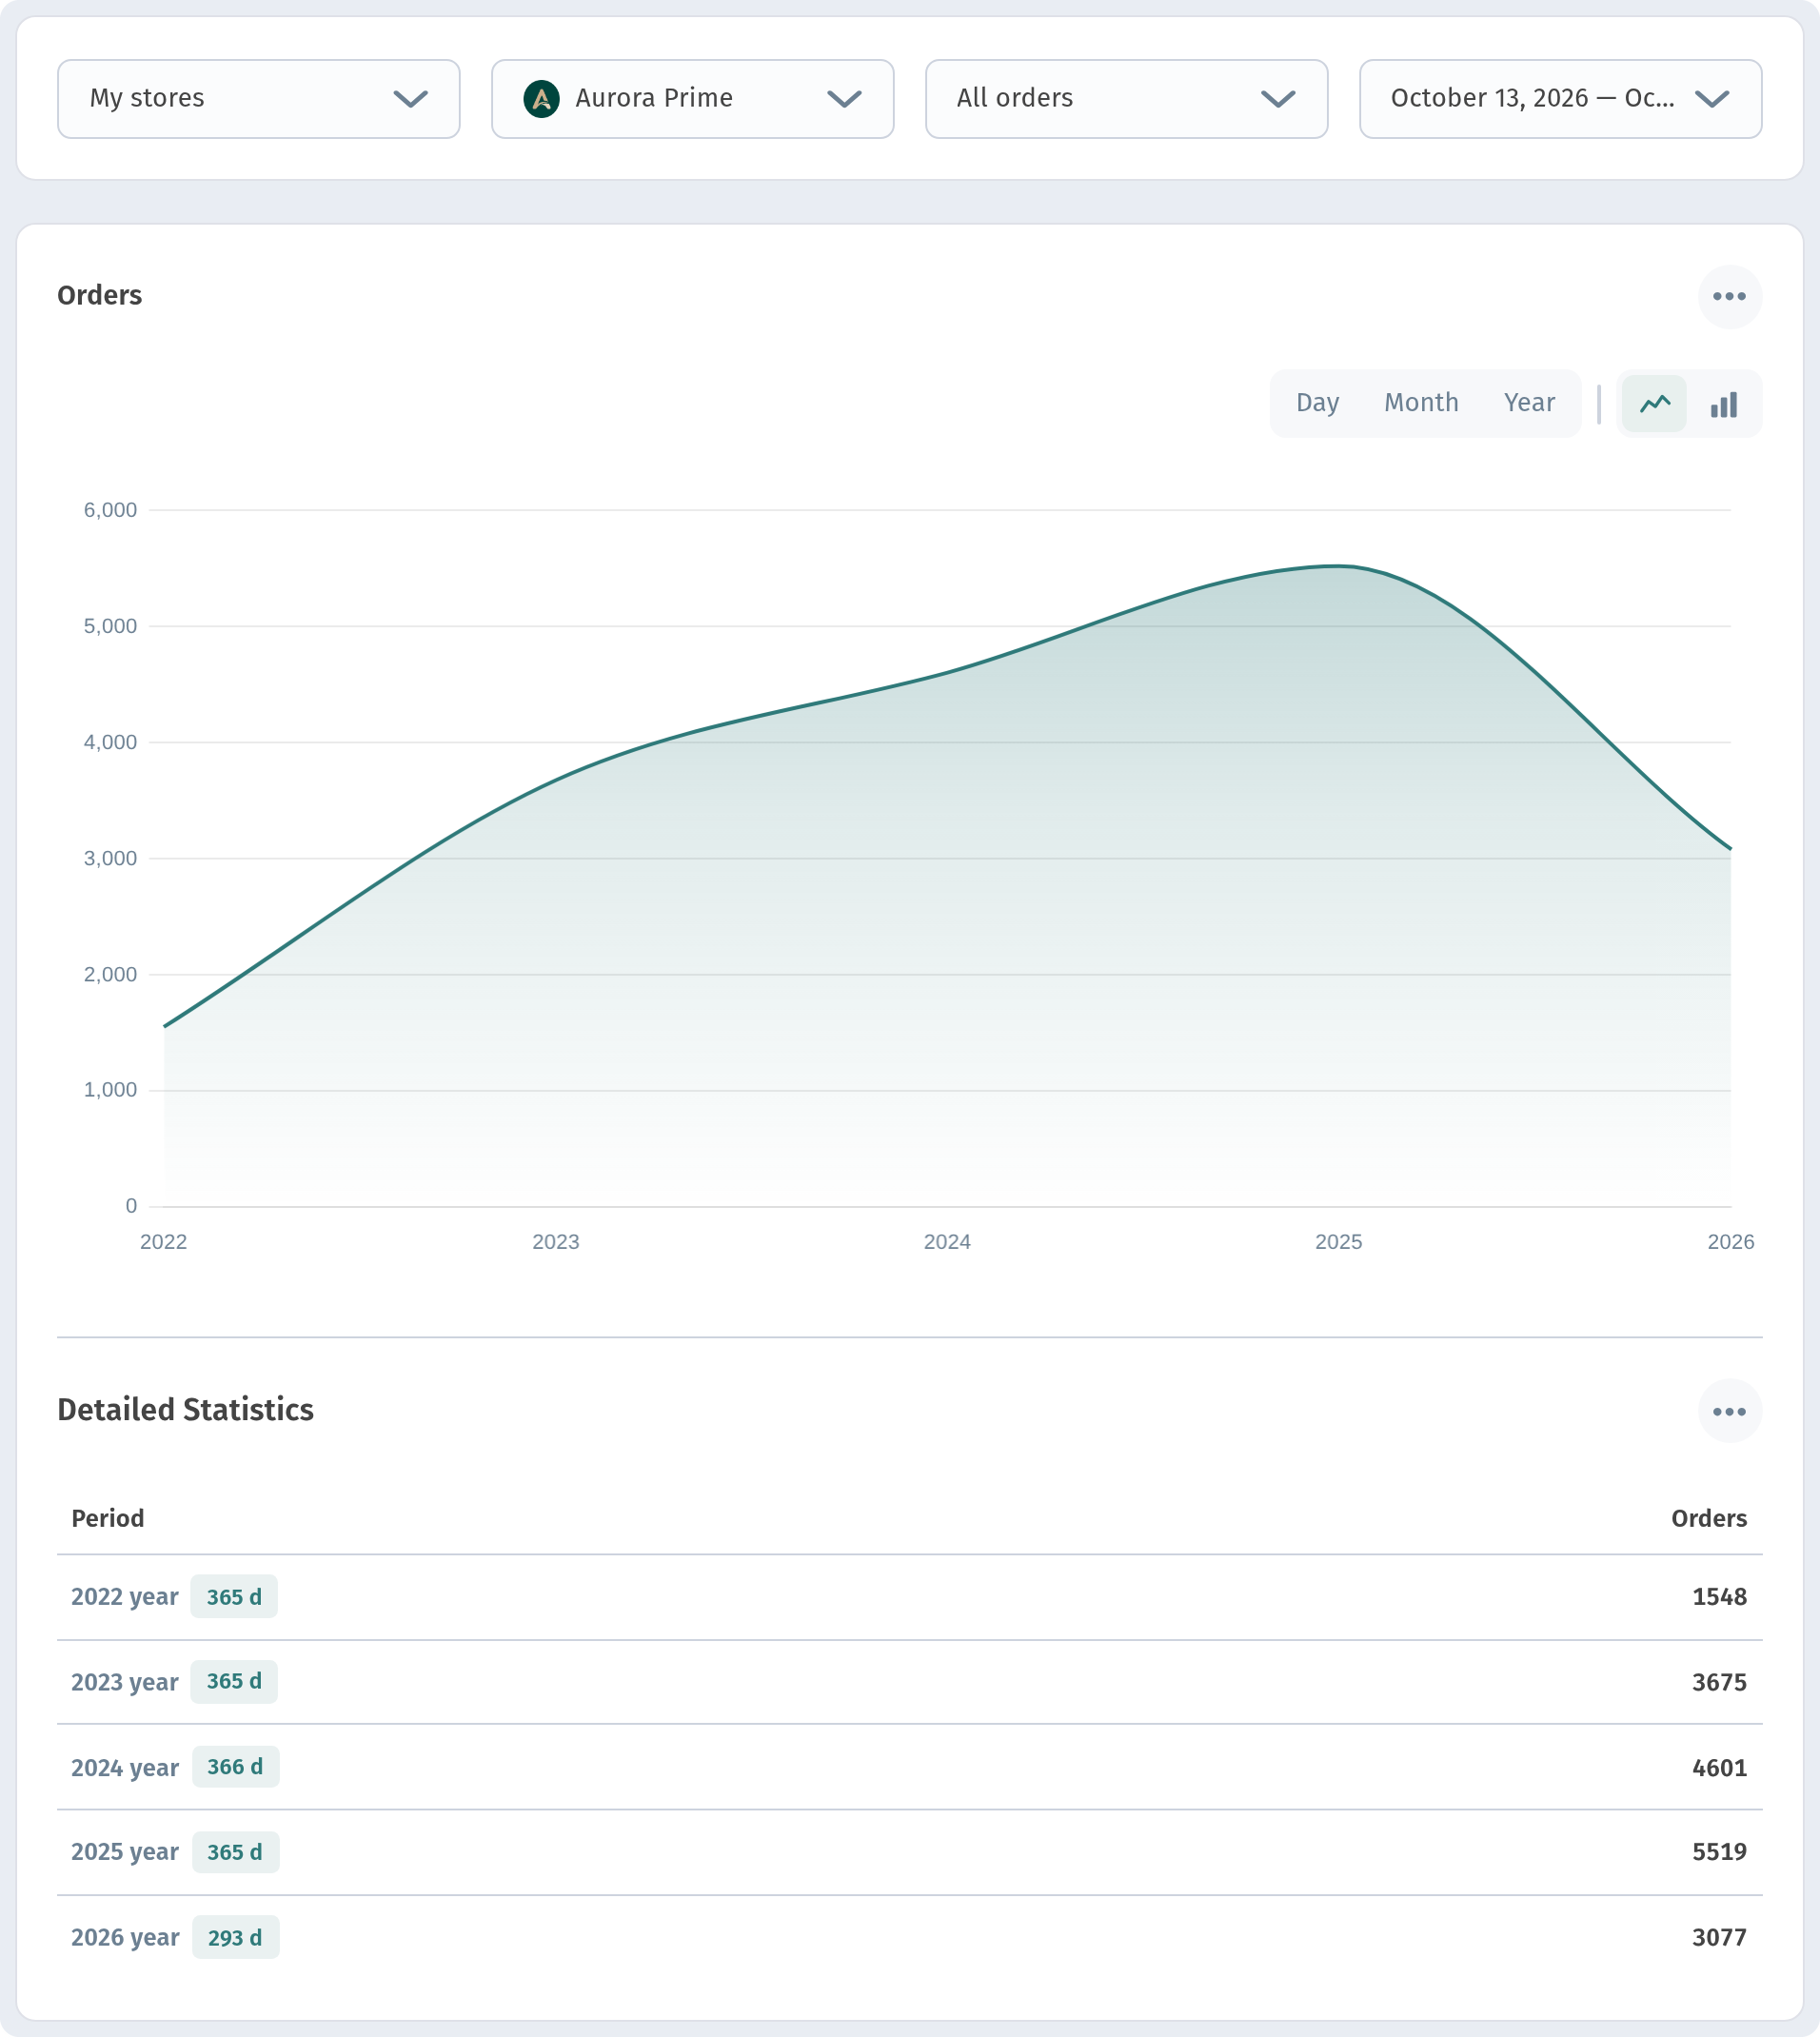Expand the All orders filter dropdown

[1126, 98]
